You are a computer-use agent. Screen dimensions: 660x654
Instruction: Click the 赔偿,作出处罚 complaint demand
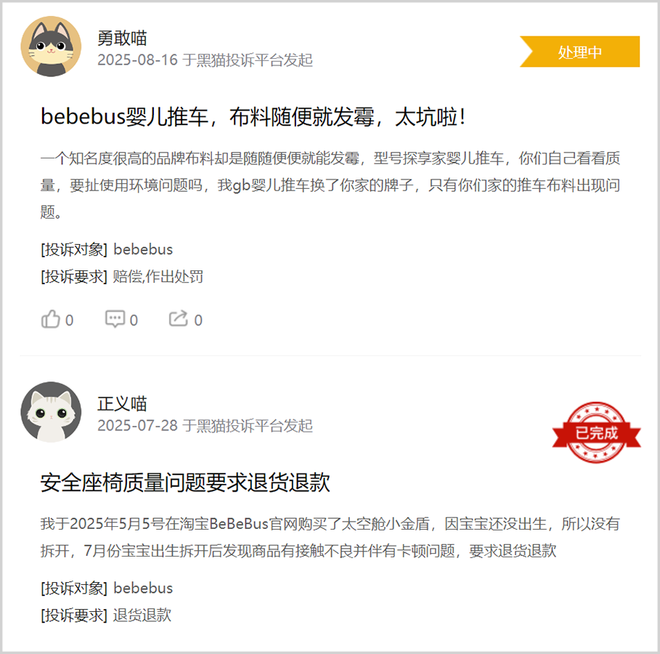tap(158, 276)
